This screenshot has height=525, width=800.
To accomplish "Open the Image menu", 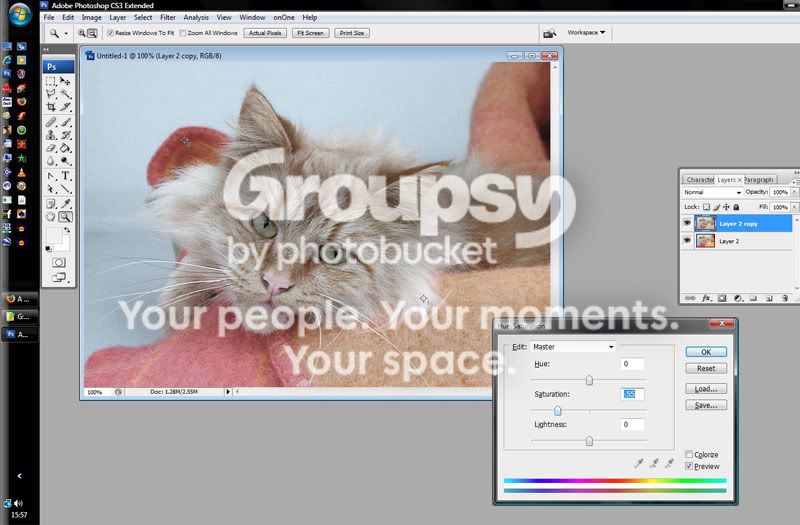I will click(x=91, y=17).
